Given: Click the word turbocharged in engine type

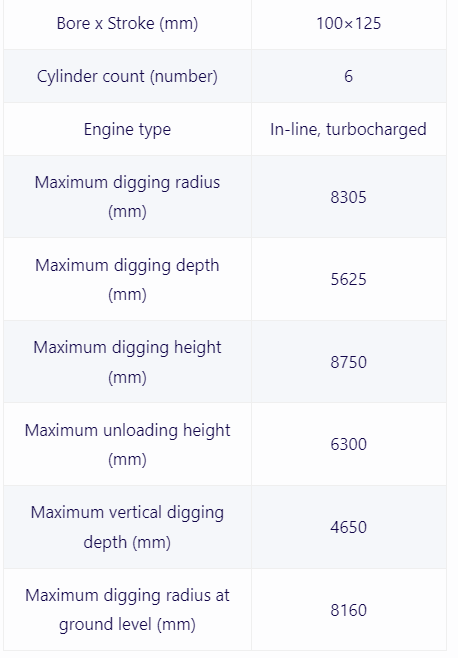Looking at the screenshot, I should coord(376,130).
